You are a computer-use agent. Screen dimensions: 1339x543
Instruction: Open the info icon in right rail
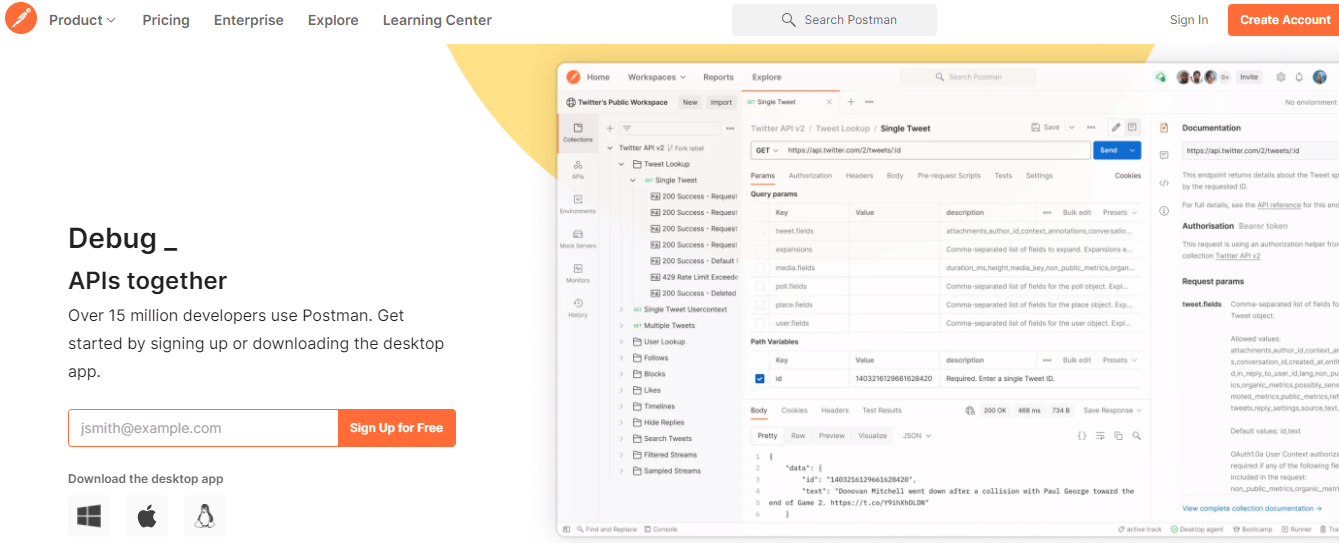click(1164, 211)
